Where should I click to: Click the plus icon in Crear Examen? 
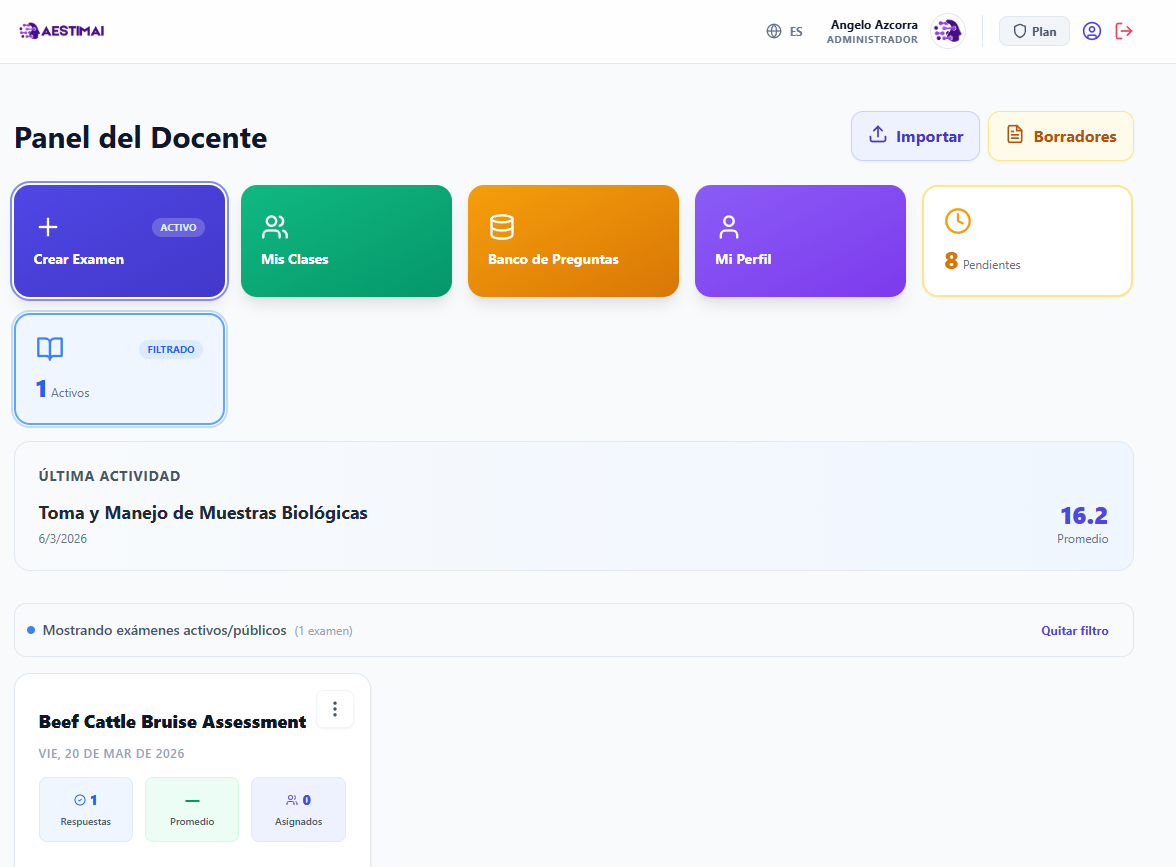point(48,226)
